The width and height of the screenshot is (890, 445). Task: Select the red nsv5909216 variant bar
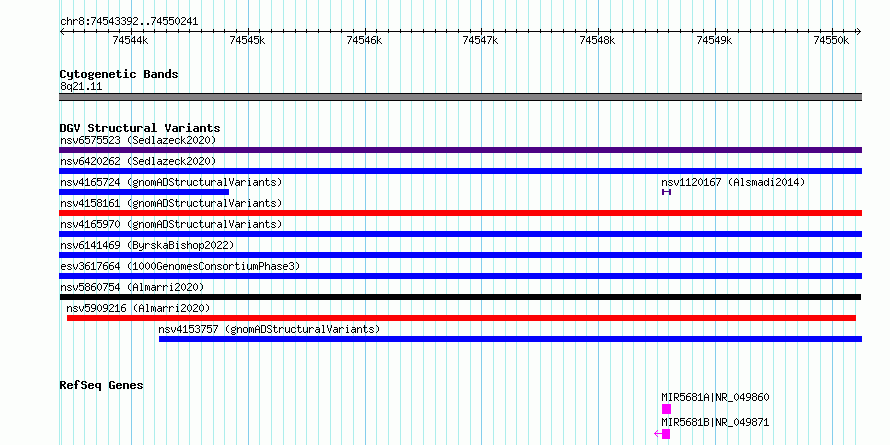(x=461, y=318)
